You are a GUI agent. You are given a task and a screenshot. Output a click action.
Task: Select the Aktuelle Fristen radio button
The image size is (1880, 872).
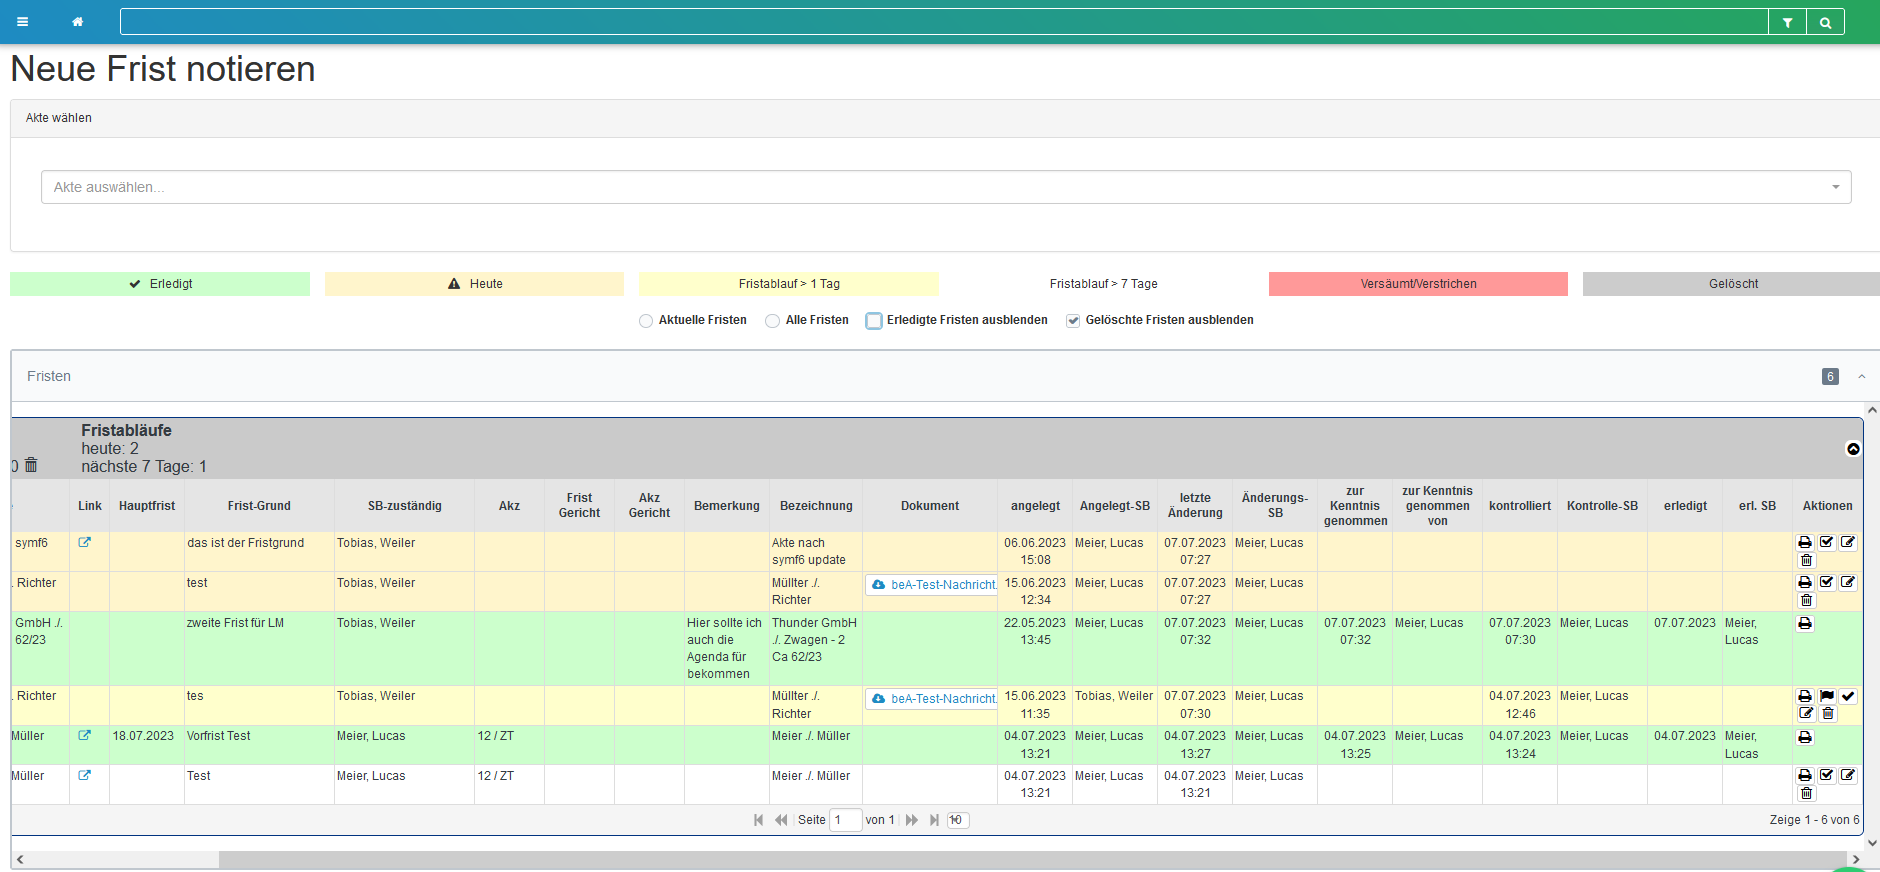click(646, 321)
